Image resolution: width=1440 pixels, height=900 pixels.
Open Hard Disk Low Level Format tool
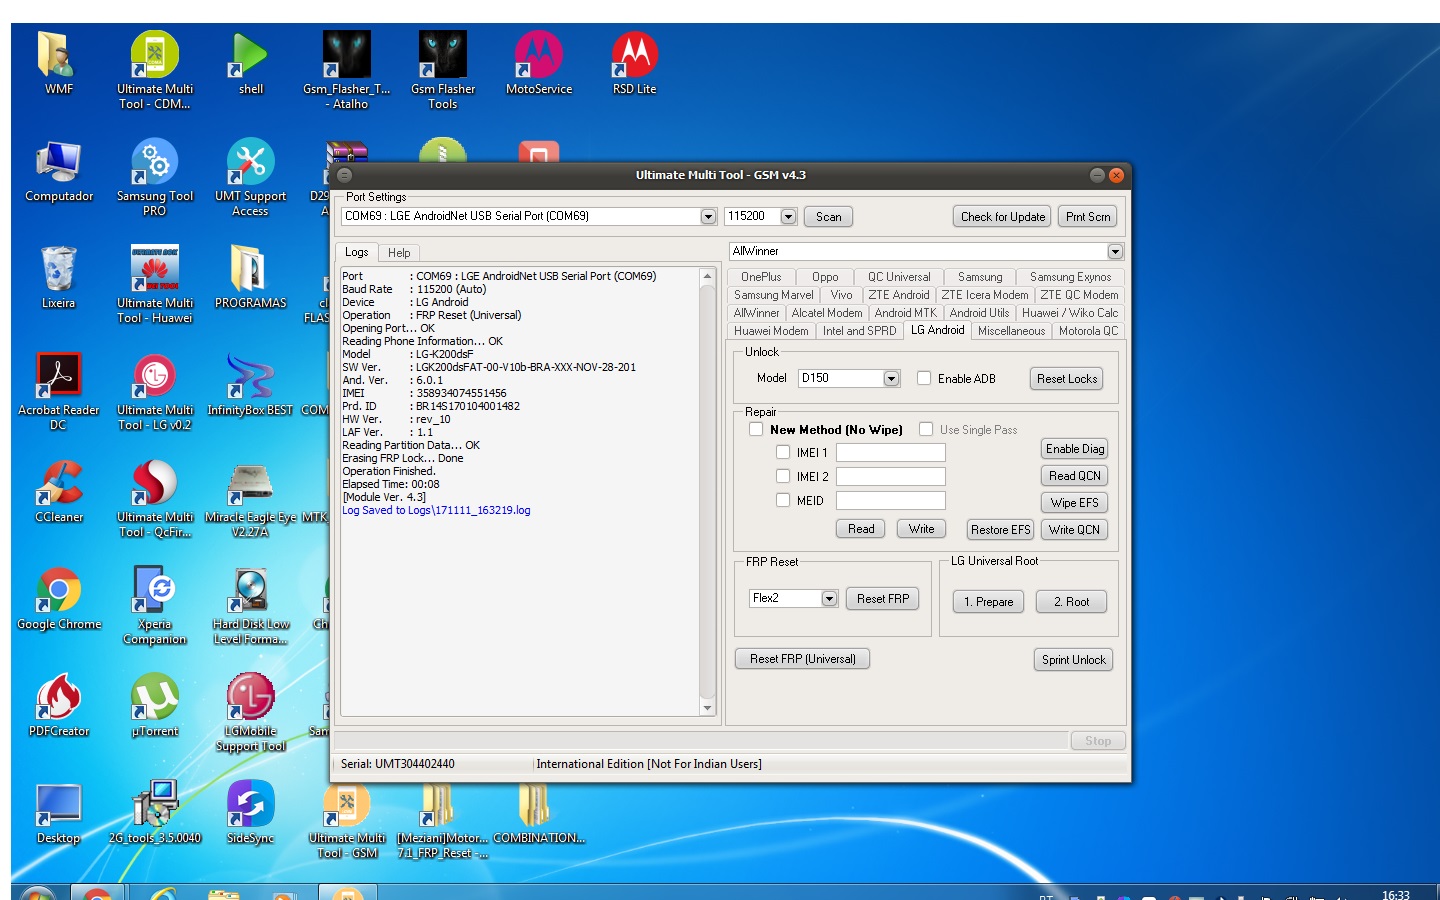point(250,606)
